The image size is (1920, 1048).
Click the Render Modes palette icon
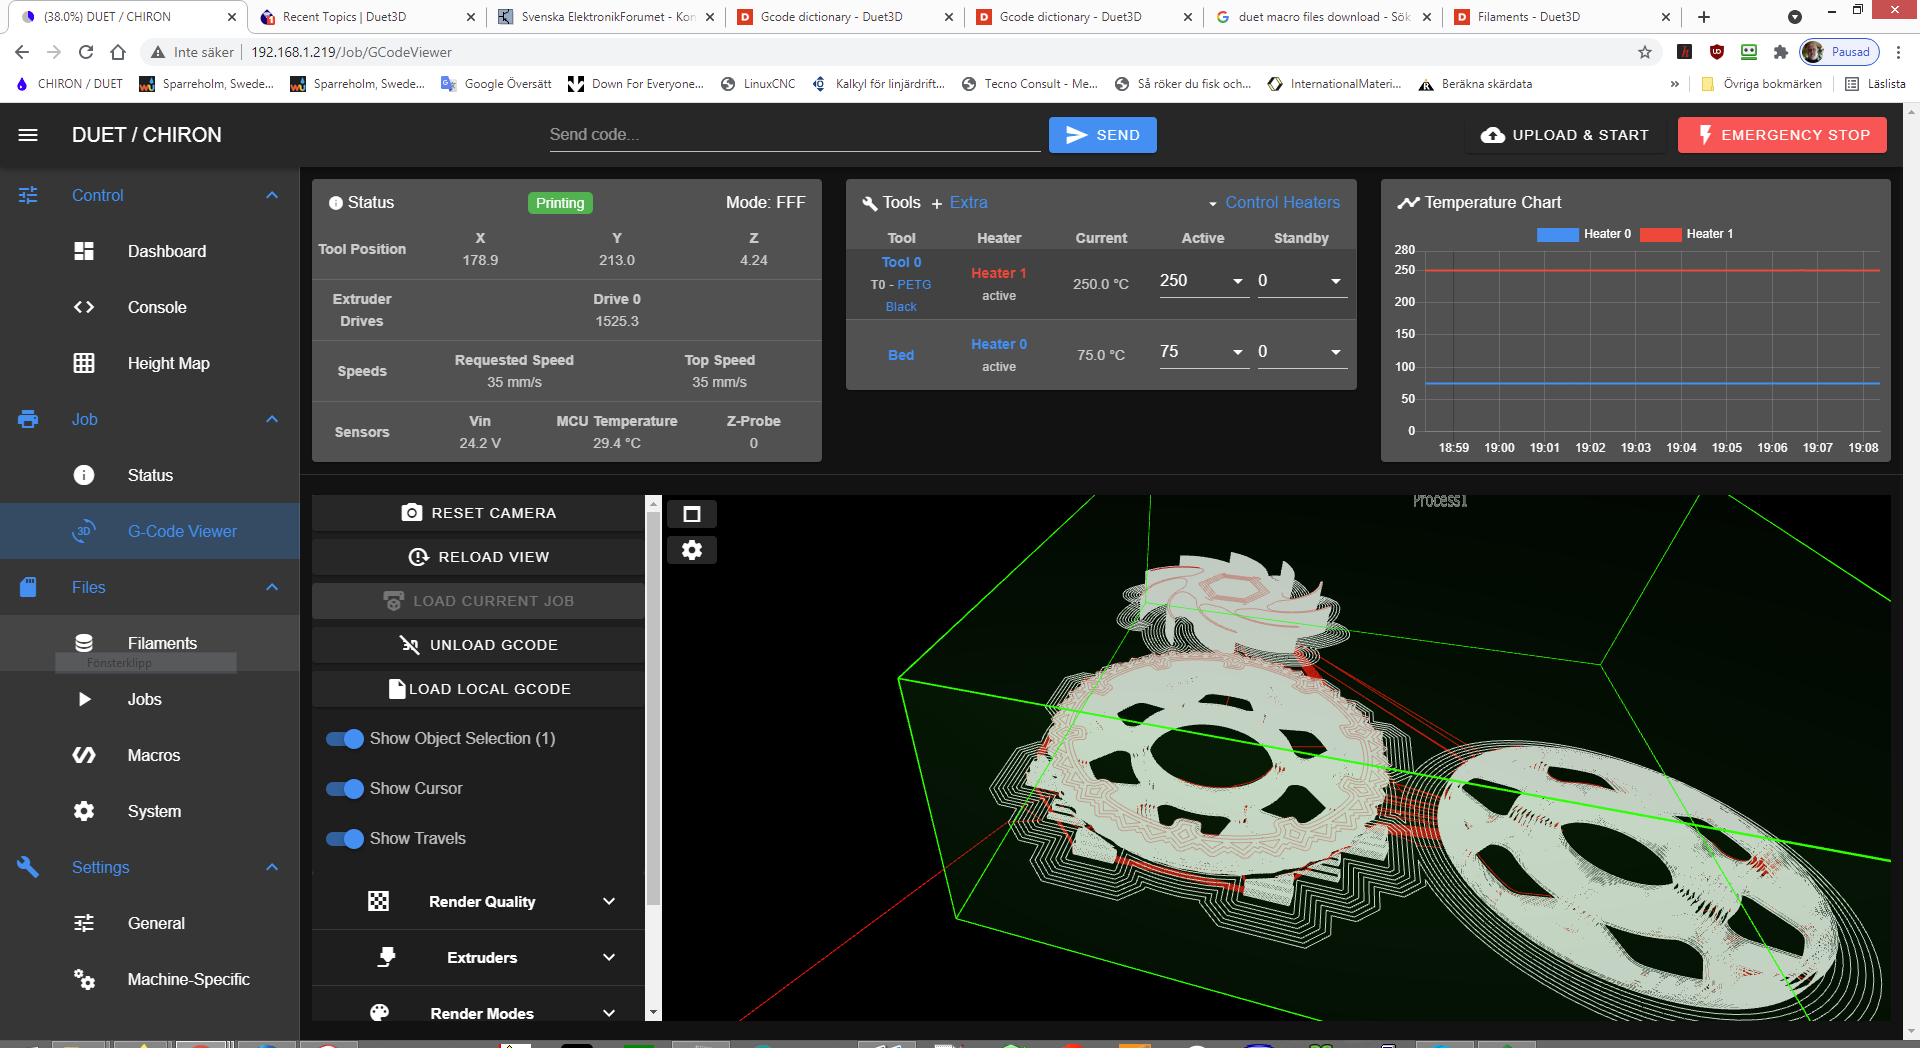click(x=379, y=1012)
